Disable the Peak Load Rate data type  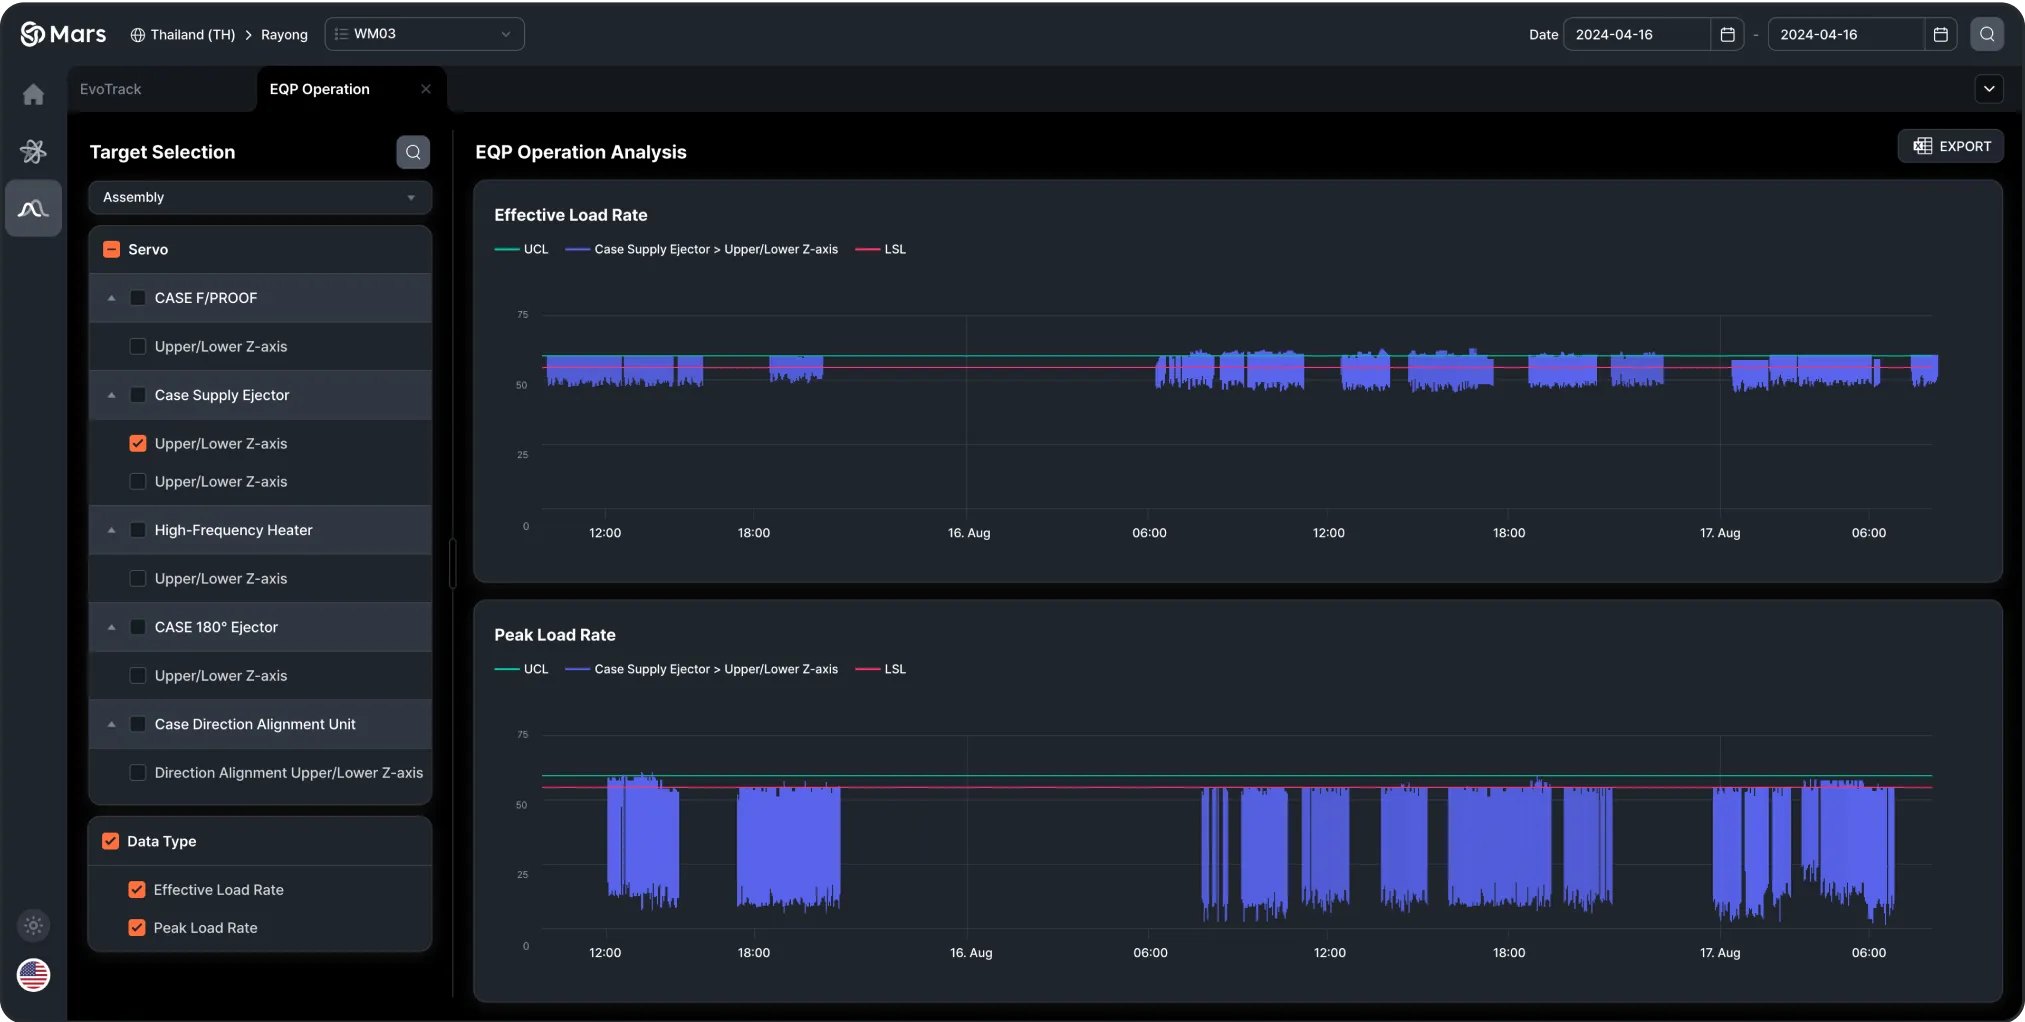[x=136, y=927]
